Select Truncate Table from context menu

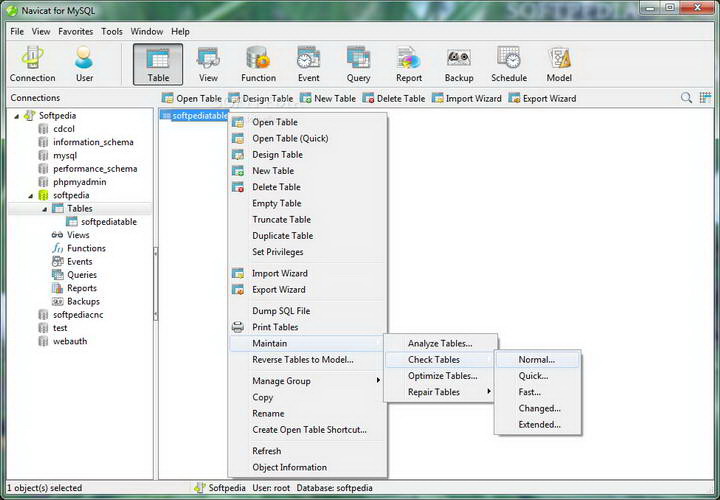(x=281, y=220)
